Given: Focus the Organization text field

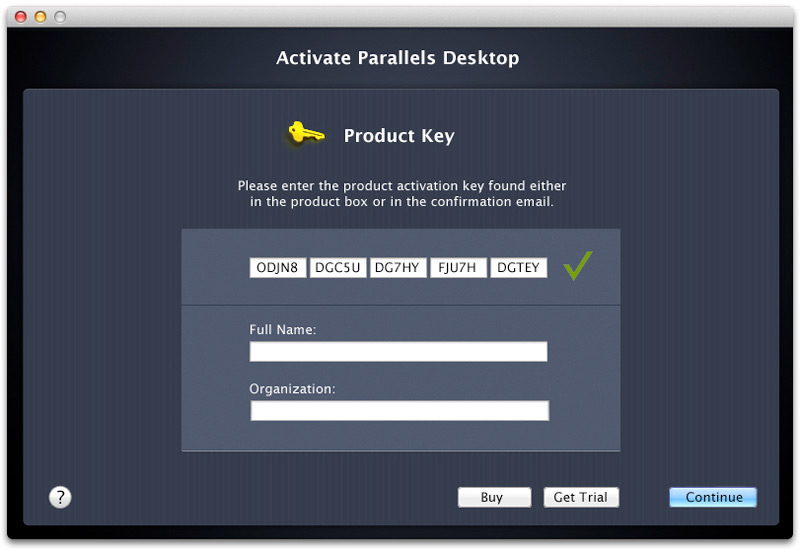Looking at the screenshot, I should pyautogui.click(x=399, y=411).
